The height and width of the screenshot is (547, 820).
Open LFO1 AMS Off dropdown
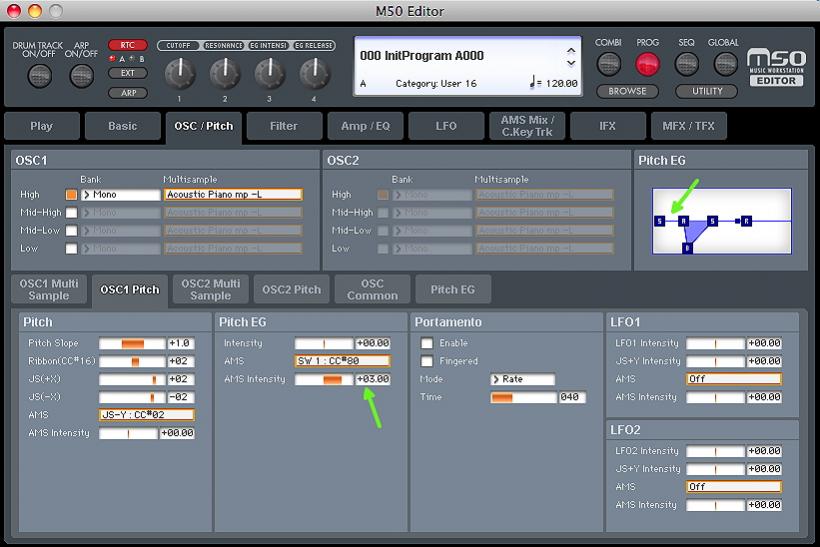pyautogui.click(x=734, y=379)
